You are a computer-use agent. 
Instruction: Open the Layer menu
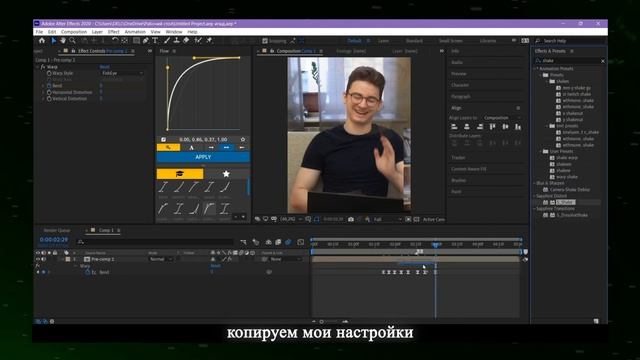pos(97,31)
